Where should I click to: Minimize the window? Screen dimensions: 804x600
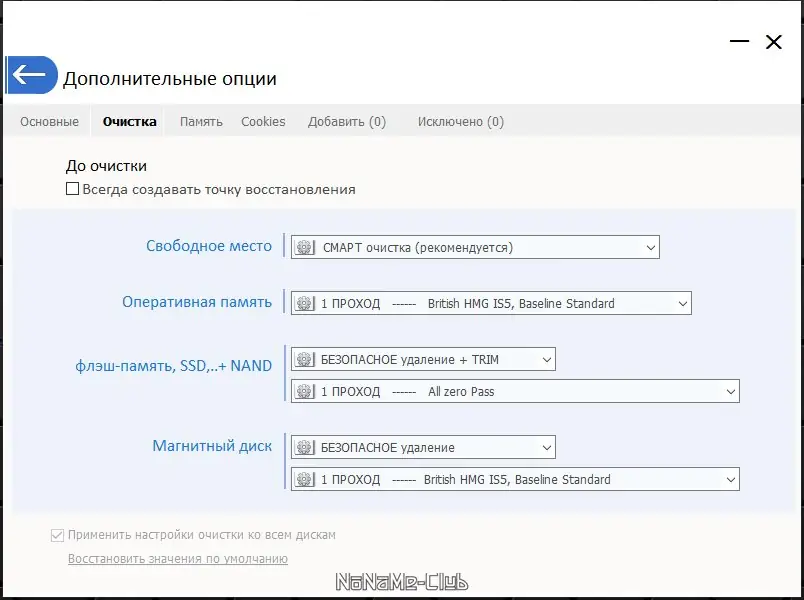click(739, 41)
